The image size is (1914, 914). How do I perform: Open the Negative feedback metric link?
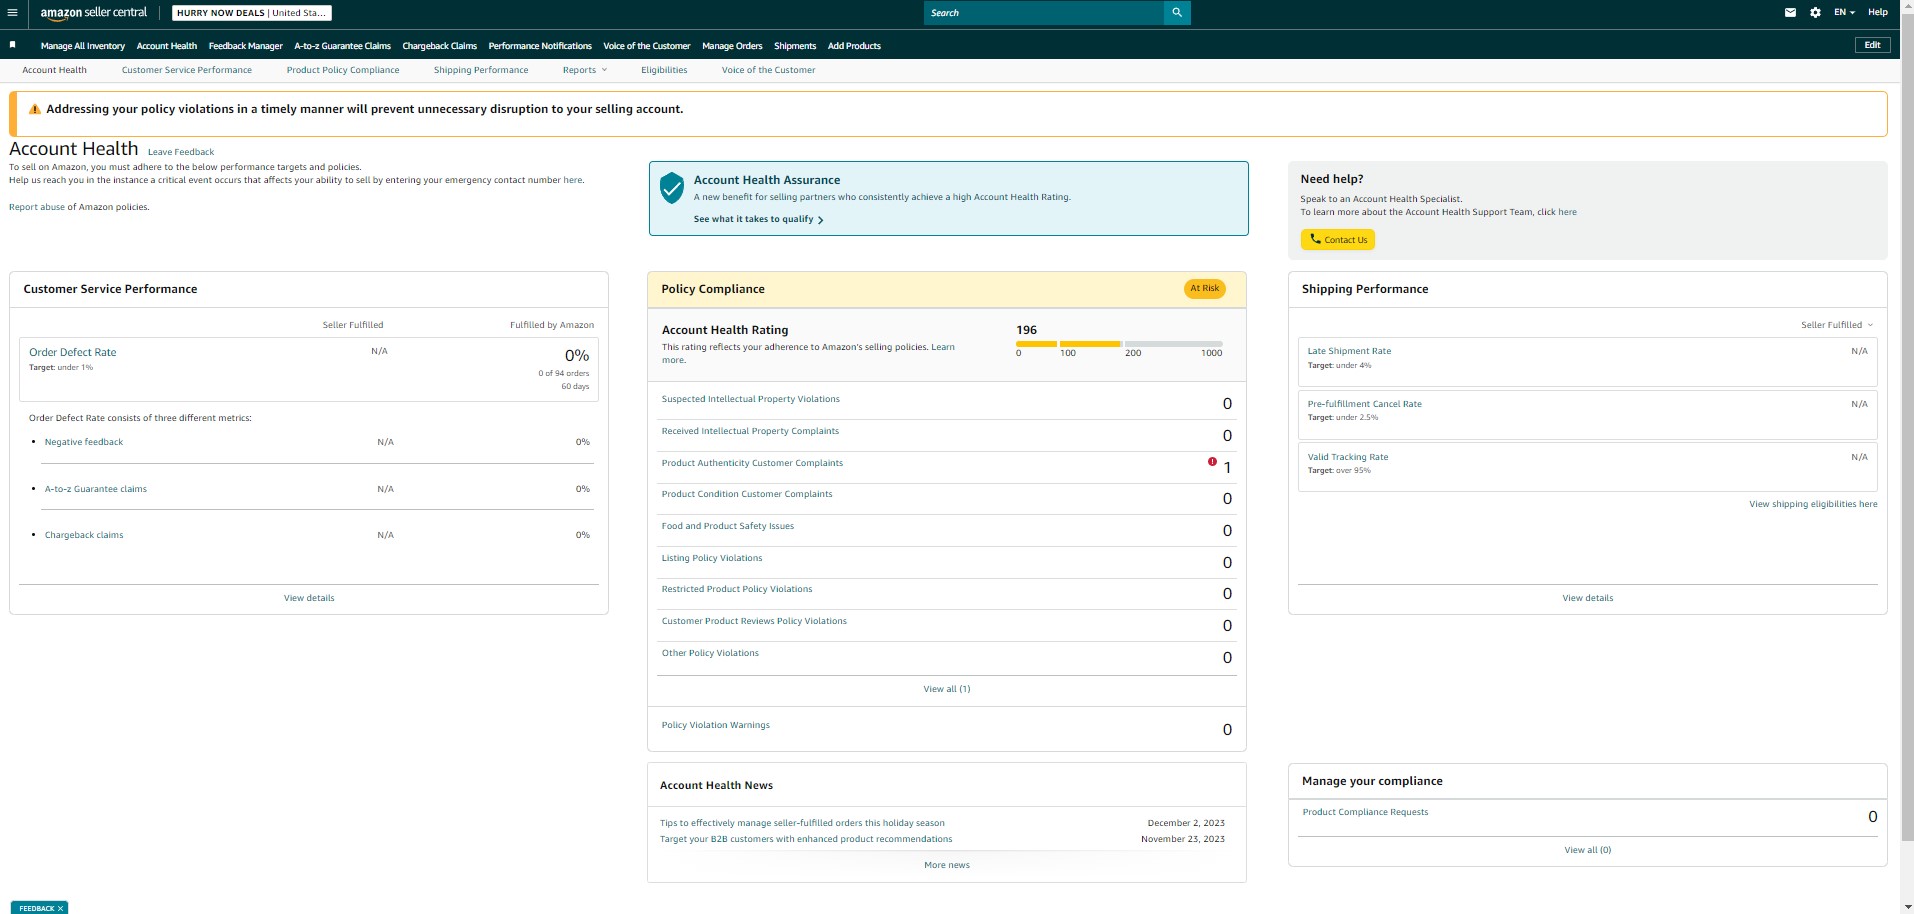click(84, 442)
